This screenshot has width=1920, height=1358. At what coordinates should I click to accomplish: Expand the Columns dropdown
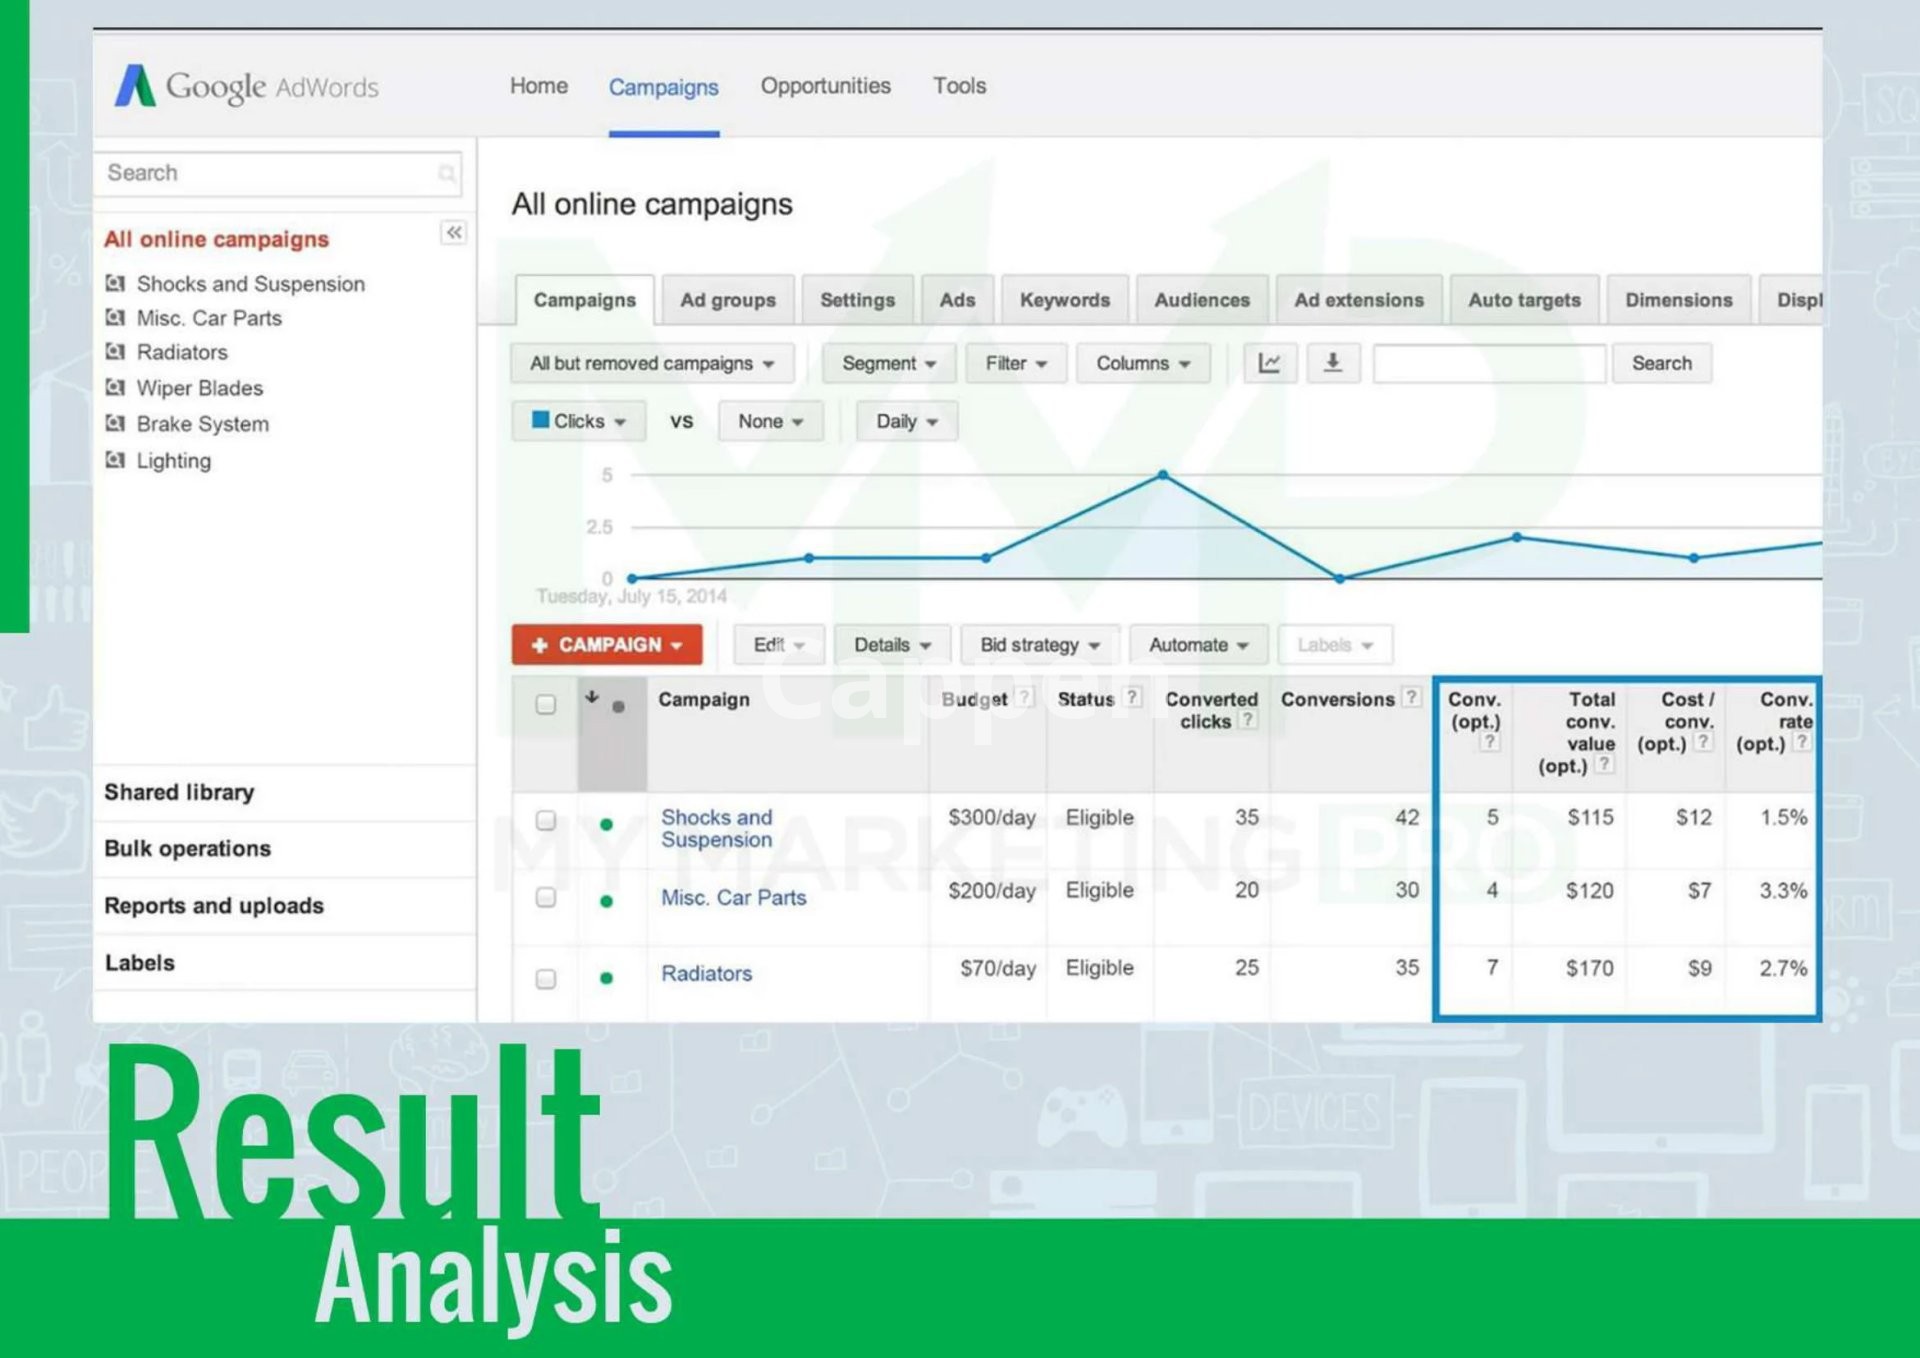pos(1142,364)
